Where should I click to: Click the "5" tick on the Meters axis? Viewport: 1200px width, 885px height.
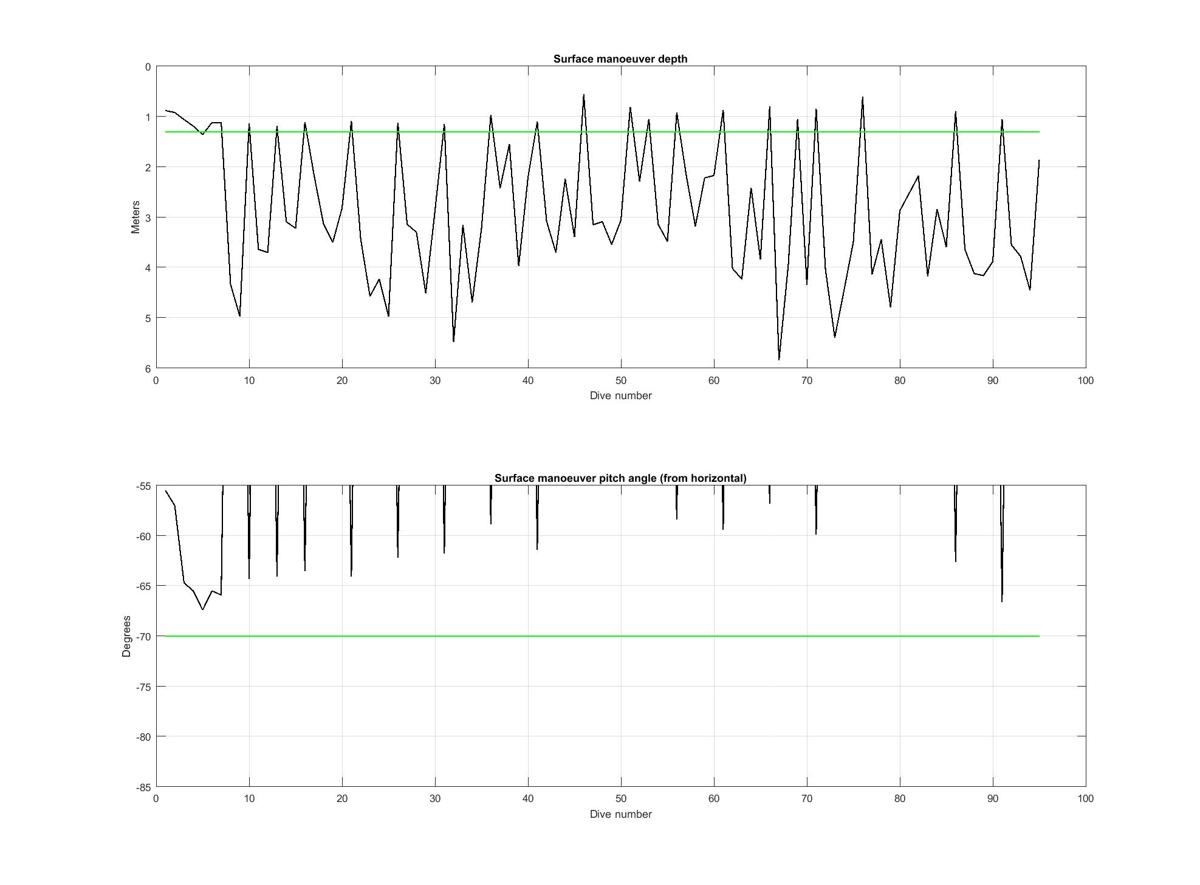click(148, 318)
